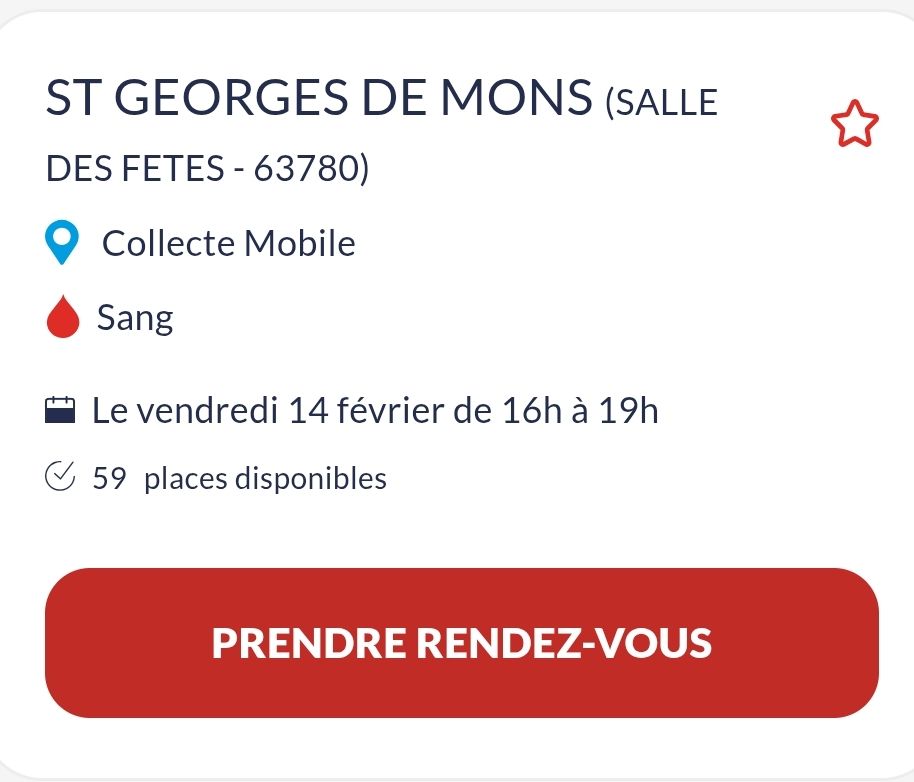
Task: Toggle the favorite star for this collecte
Action: click(x=854, y=126)
